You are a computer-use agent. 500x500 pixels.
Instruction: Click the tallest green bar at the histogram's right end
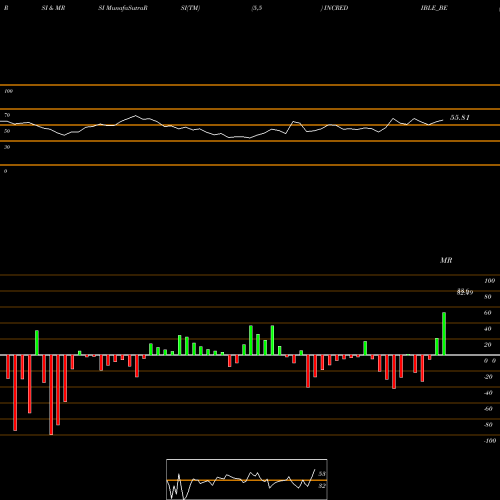coord(444,333)
